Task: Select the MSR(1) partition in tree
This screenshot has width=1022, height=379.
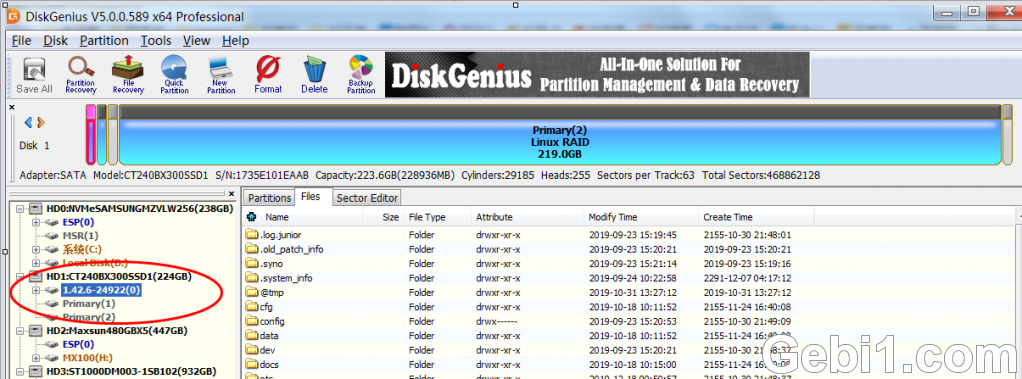Action: pos(81,235)
